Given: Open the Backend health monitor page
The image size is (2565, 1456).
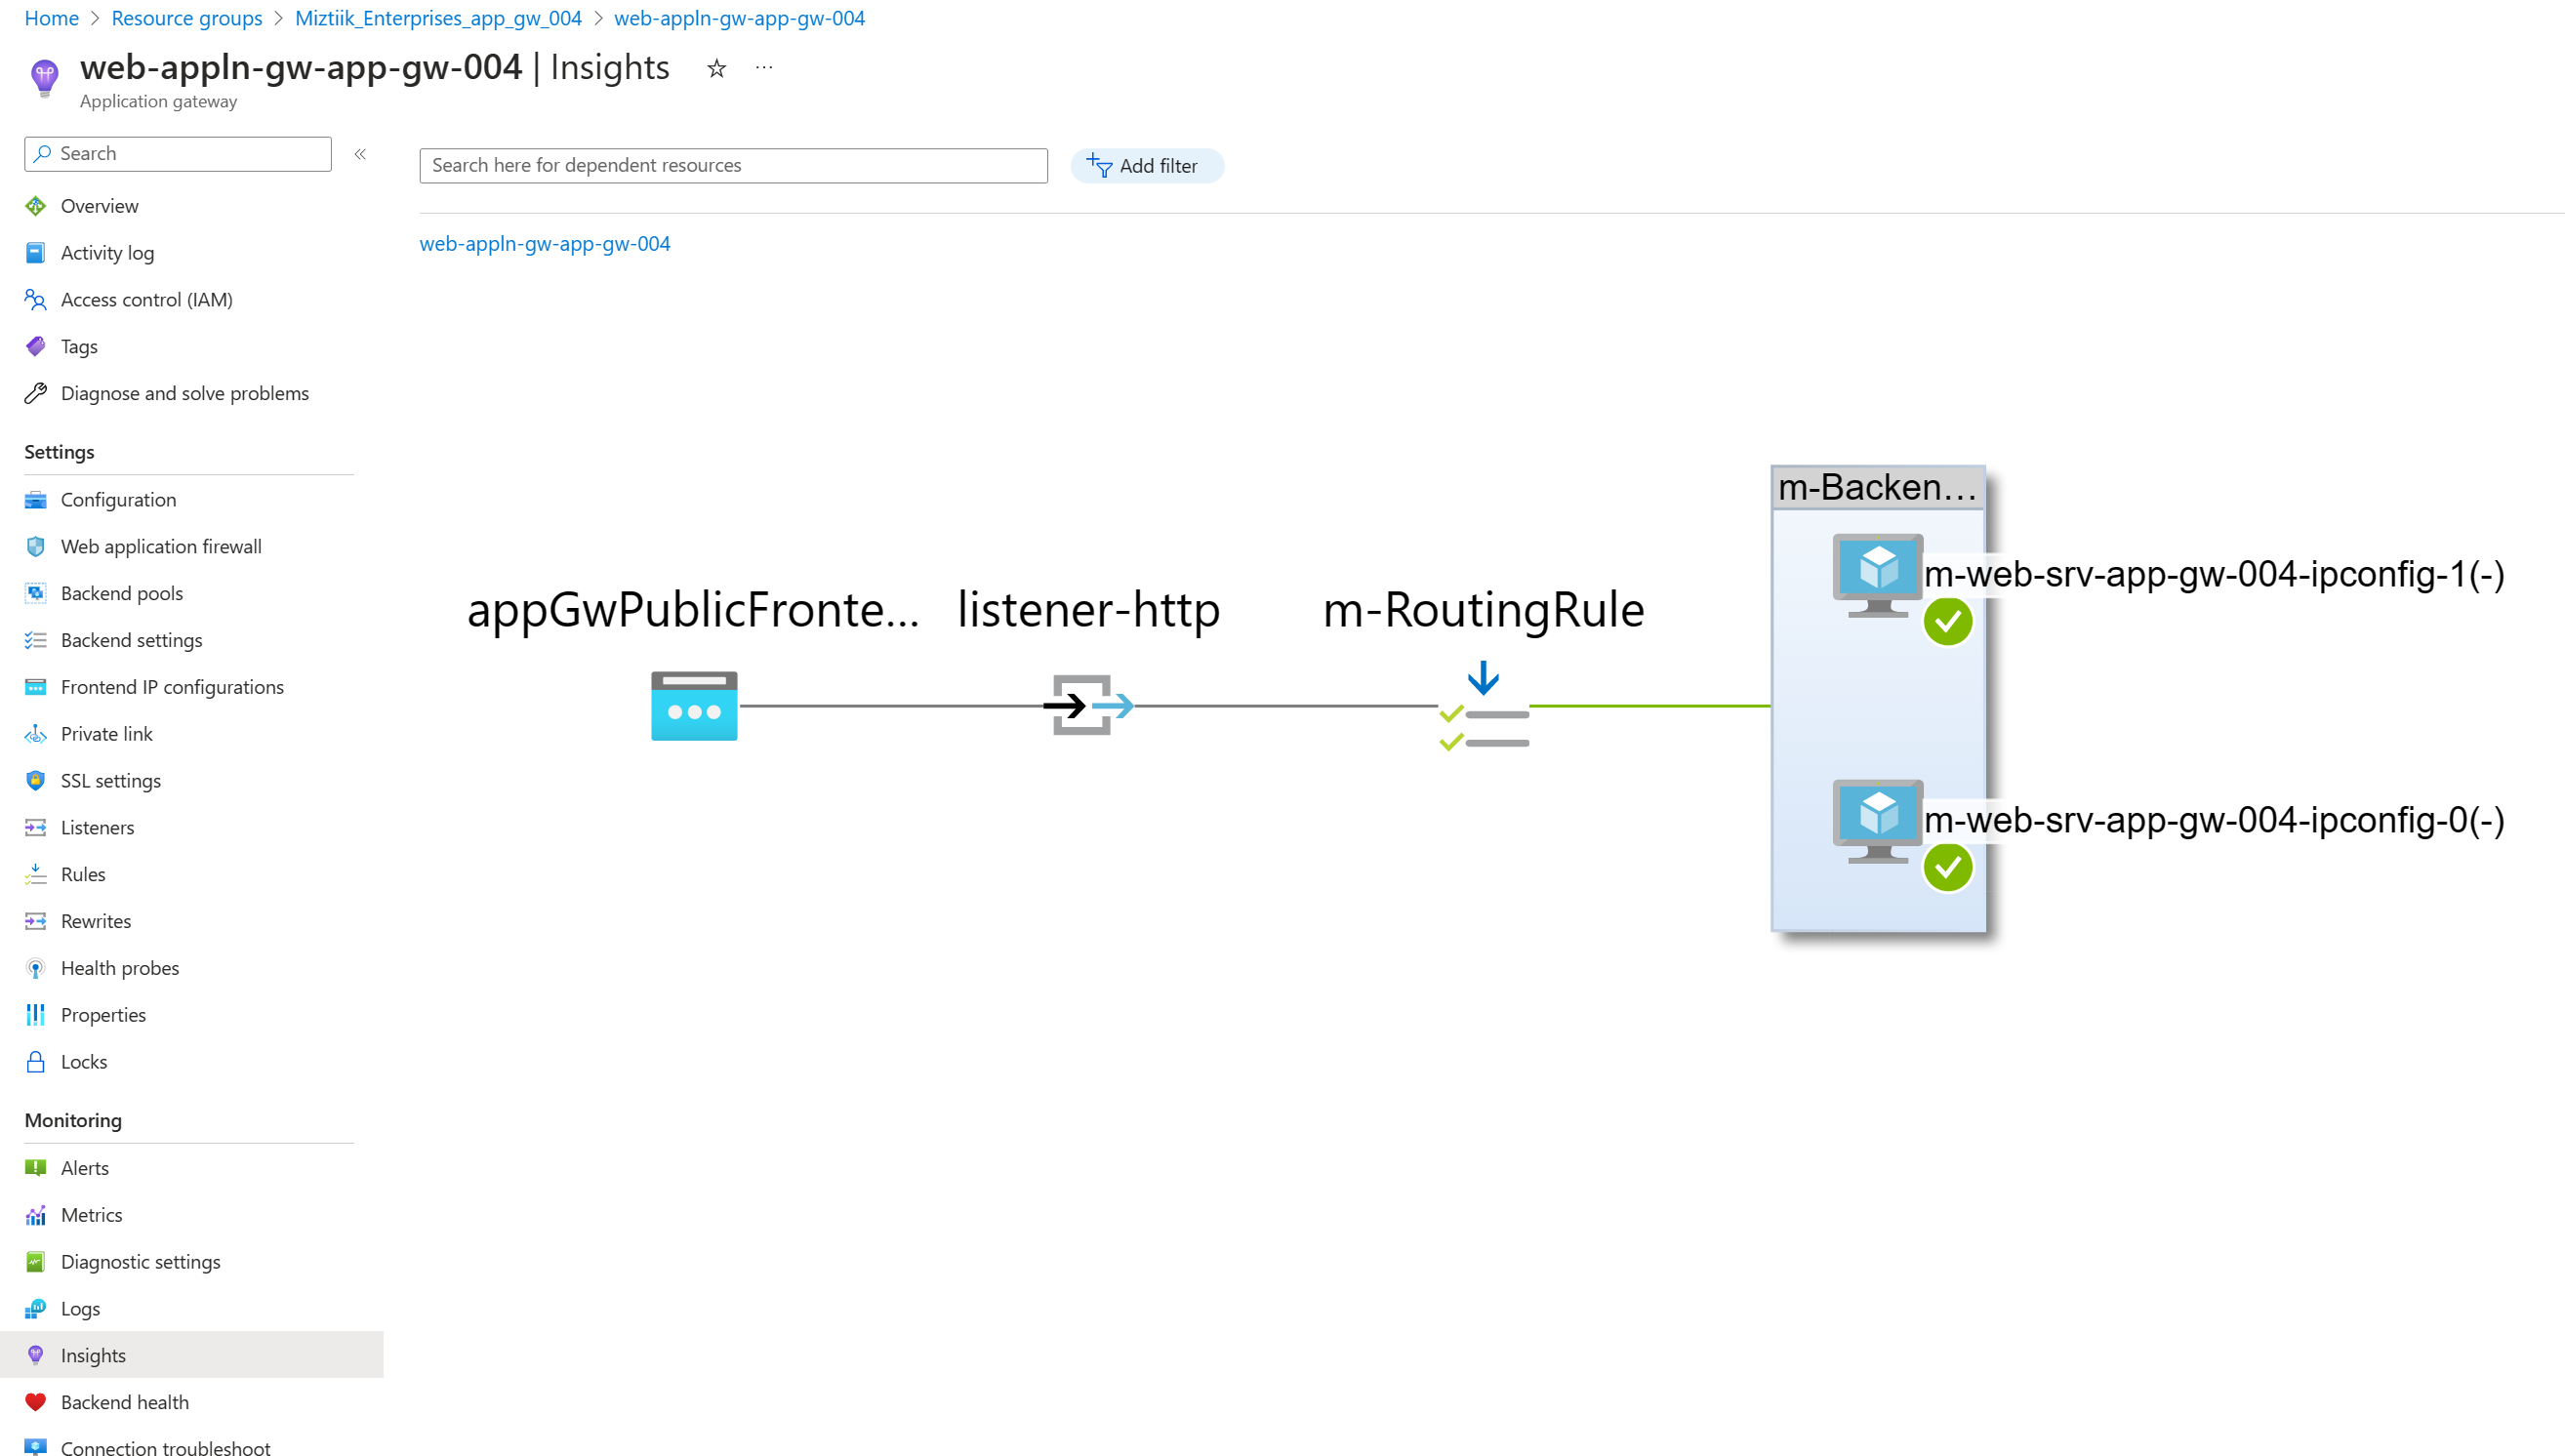Looking at the screenshot, I should [125, 1401].
